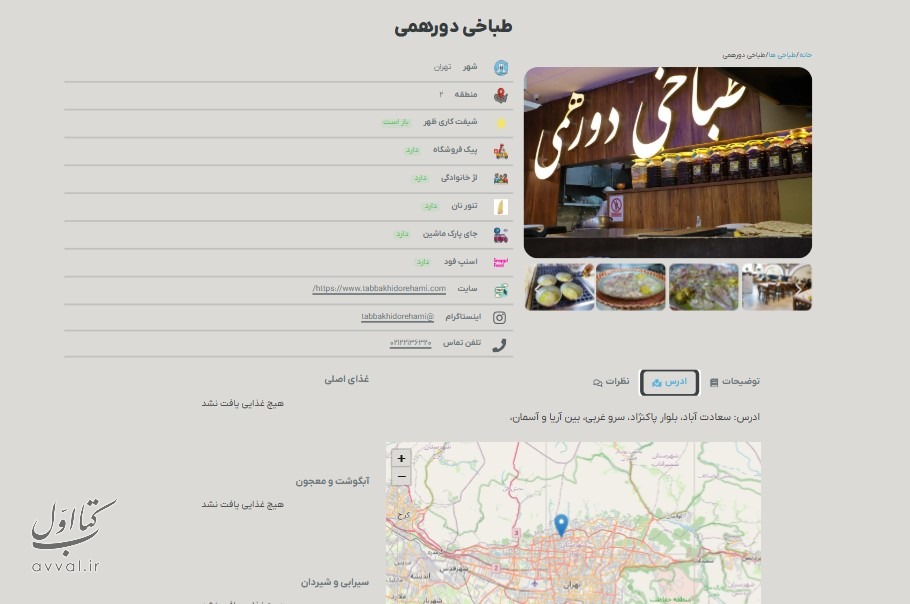Open the main storefront sign photo
The height and width of the screenshot is (604, 910).
668,162
